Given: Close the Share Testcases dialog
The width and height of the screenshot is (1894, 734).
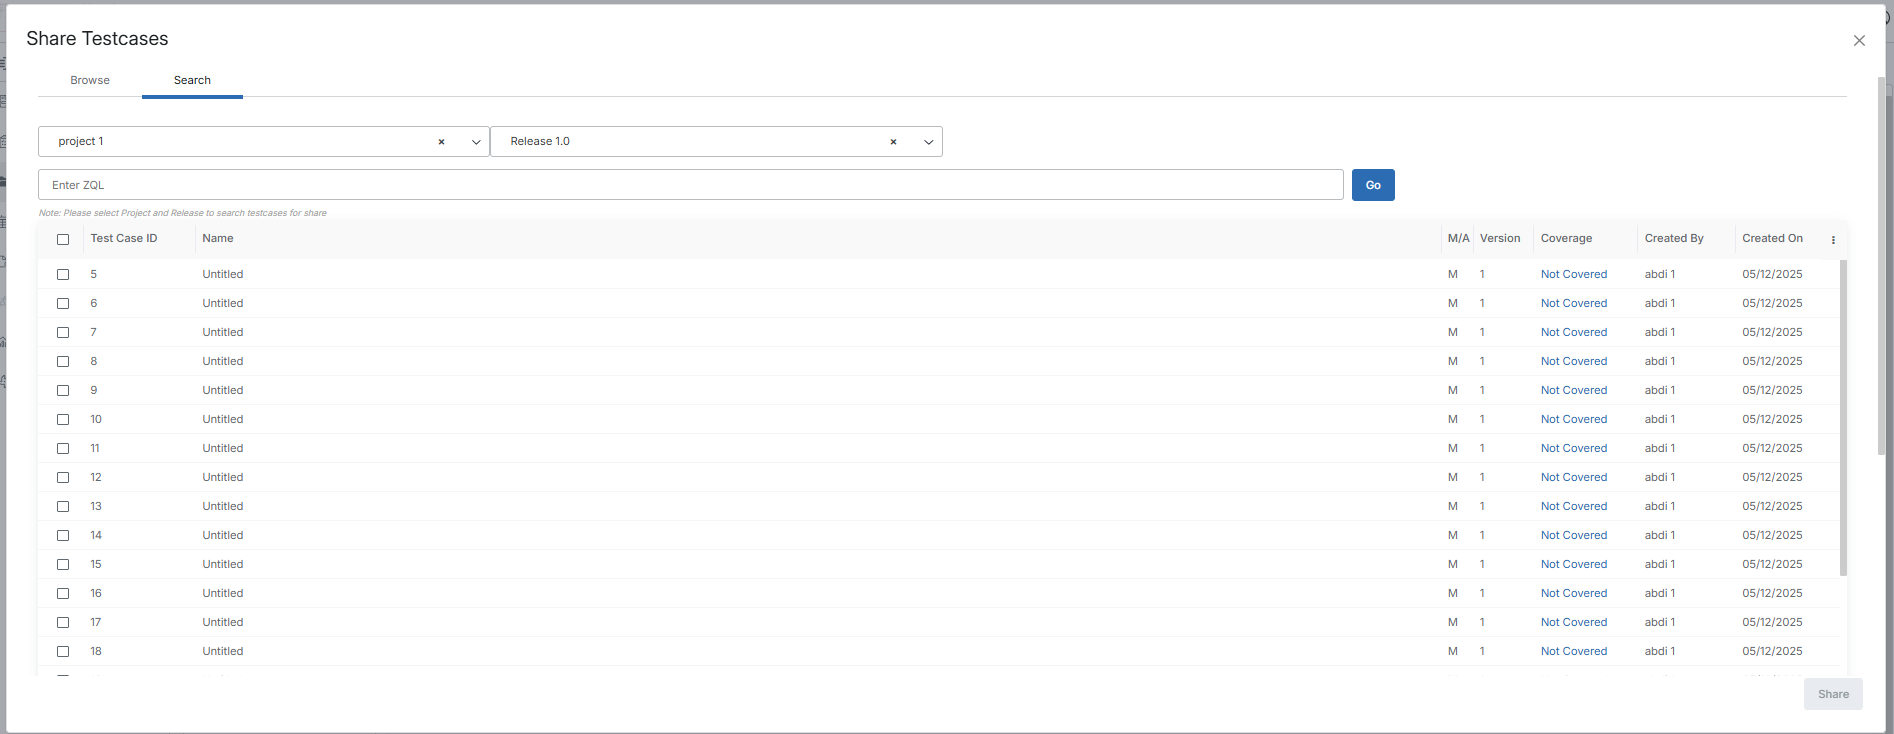Looking at the screenshot, I should coord(1859,41).
